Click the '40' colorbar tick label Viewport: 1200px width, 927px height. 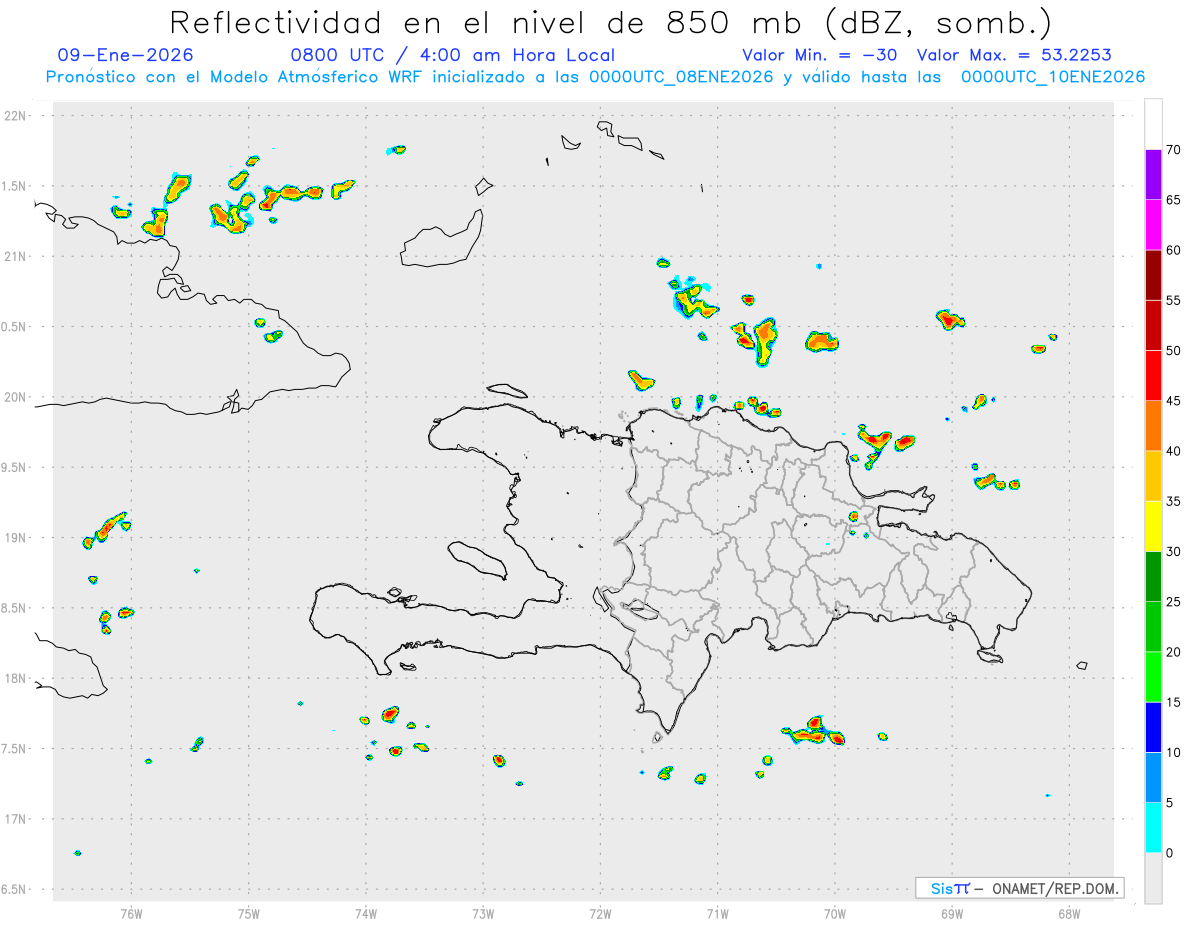click(x=1173, y=451)
